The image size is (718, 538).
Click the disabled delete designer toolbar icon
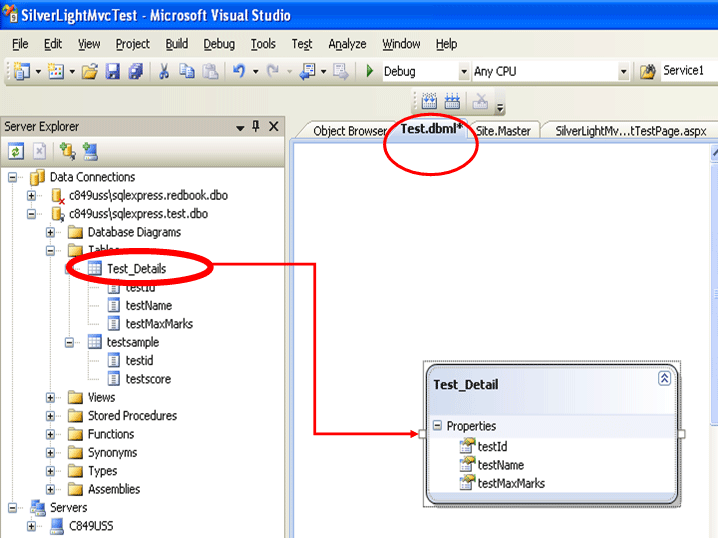click(480, 101)
